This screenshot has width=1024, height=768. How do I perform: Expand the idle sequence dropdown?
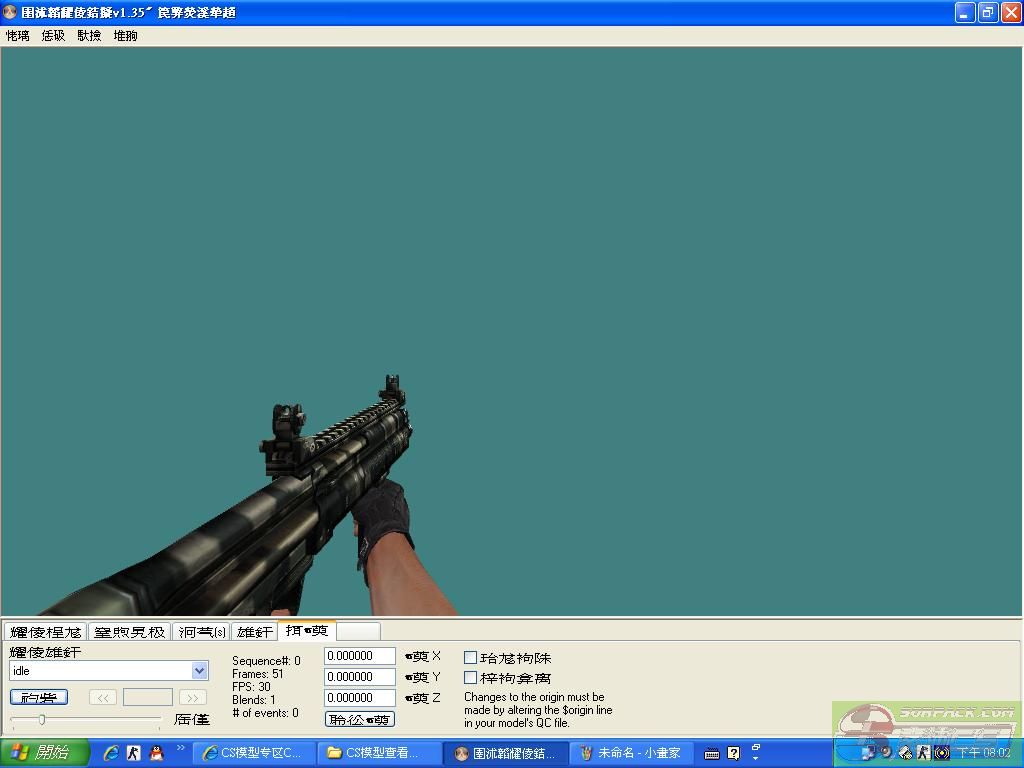(x=199, y=671)
